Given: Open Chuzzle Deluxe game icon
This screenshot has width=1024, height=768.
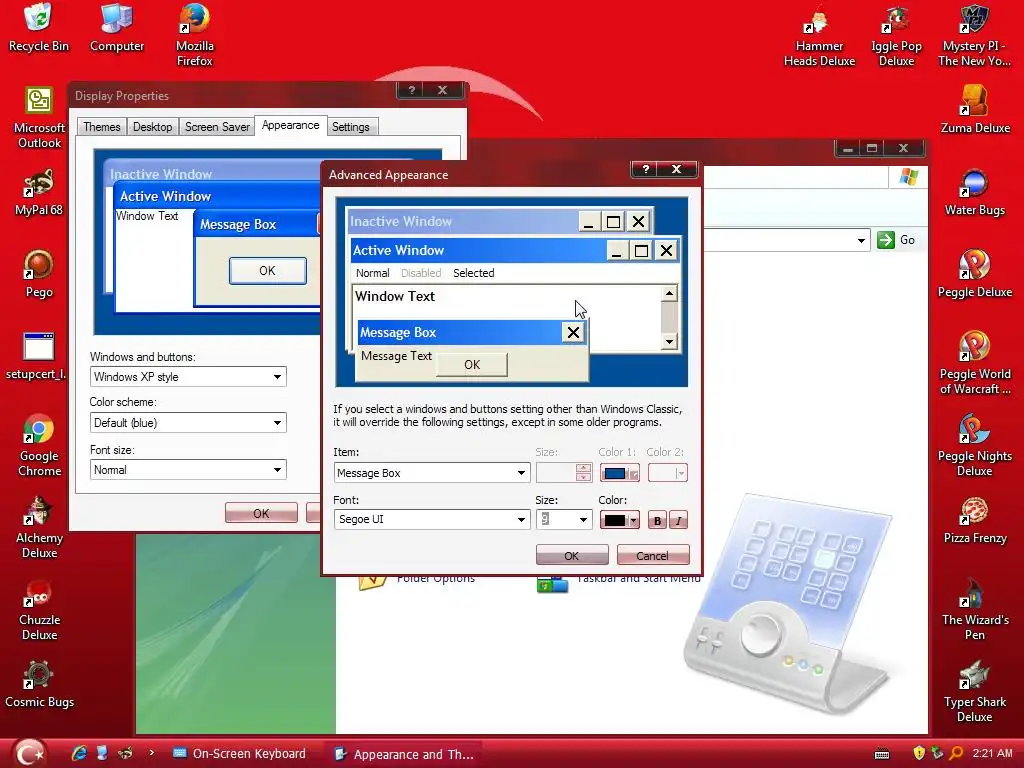Looking at the screenshot, I should click(39, 610).
